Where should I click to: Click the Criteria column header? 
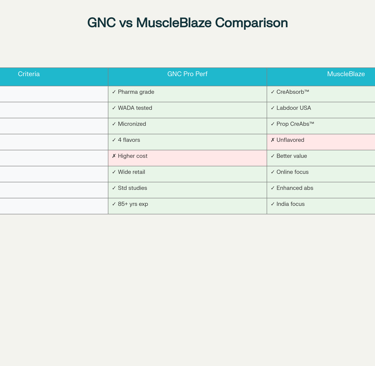pos(54,77)
